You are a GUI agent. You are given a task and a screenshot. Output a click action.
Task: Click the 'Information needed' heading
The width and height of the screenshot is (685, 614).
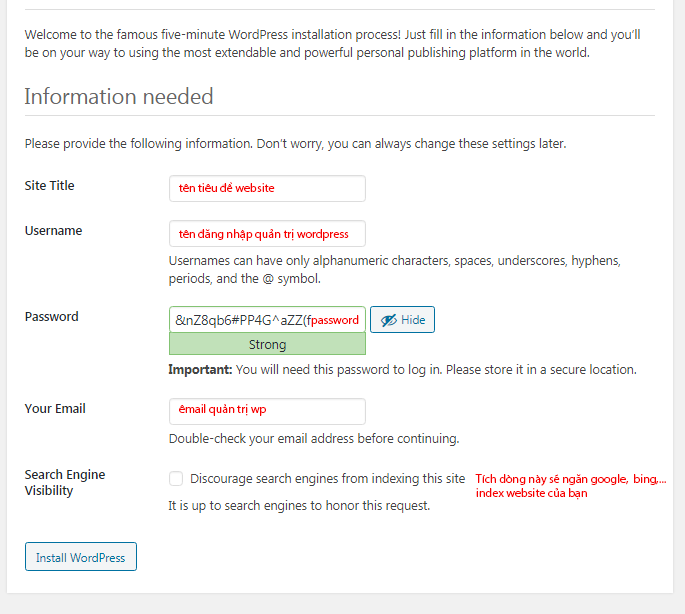click(x=119, y=96)
